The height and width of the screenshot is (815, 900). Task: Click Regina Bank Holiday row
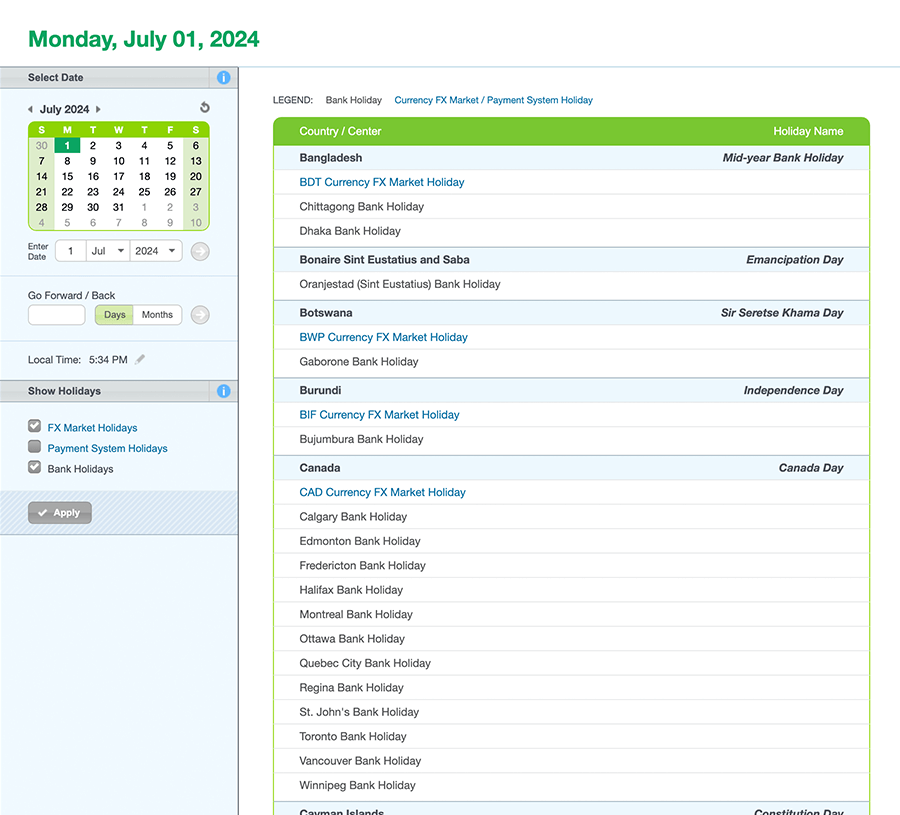click(x=571, y=687)
